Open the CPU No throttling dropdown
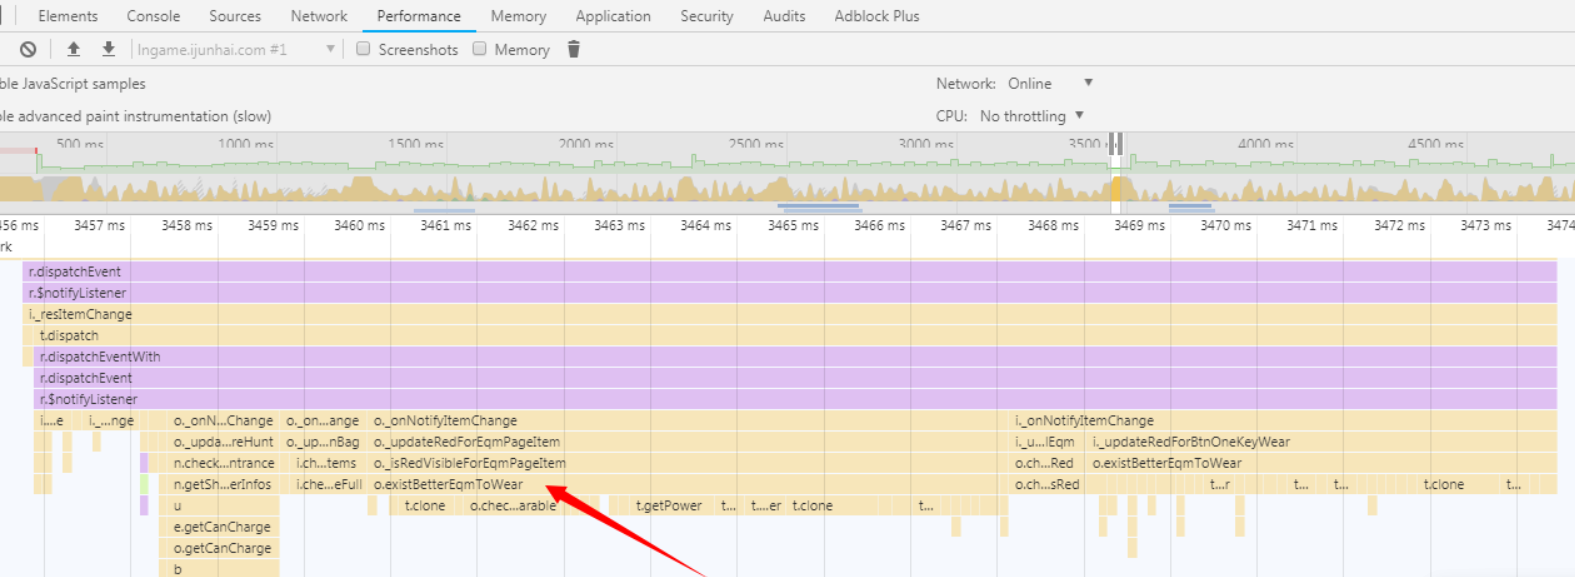The width and height of the screenshot is (1575, 577). coord(1032,116)
